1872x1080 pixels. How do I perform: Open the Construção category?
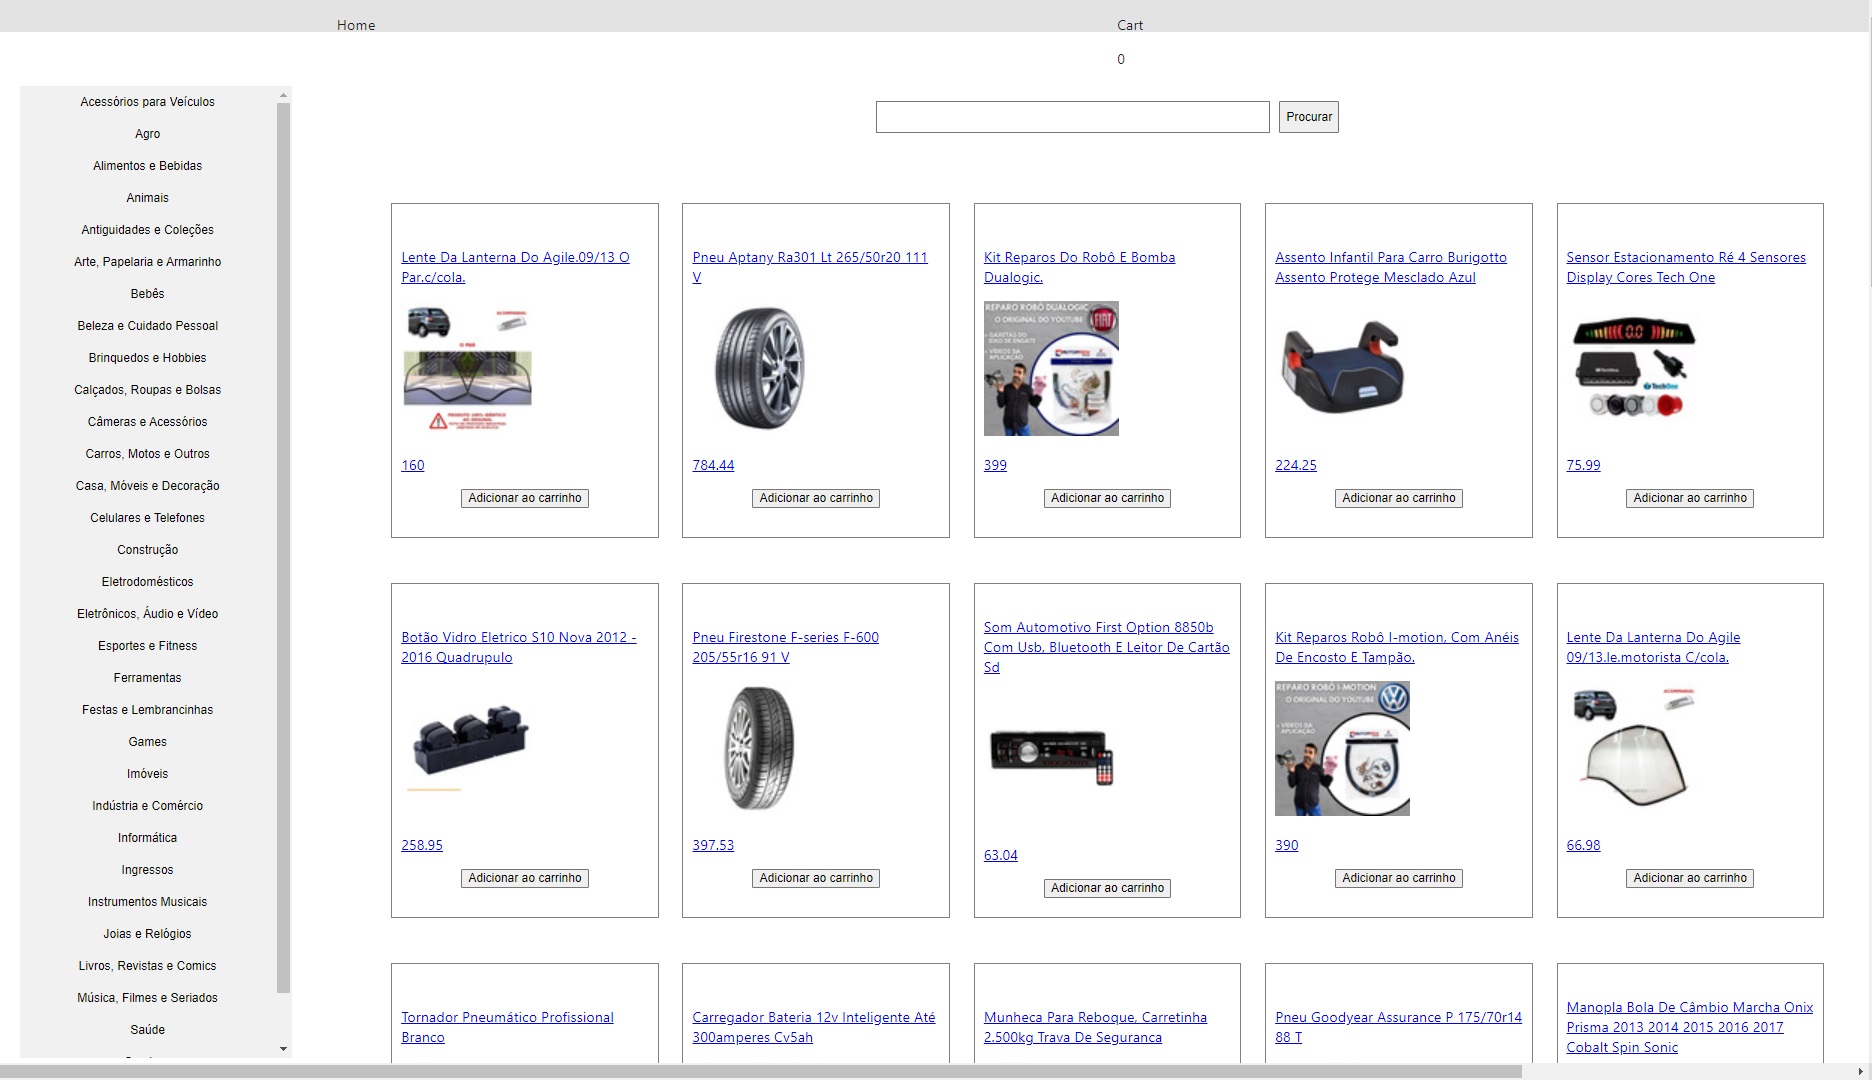tap(147, 550)
